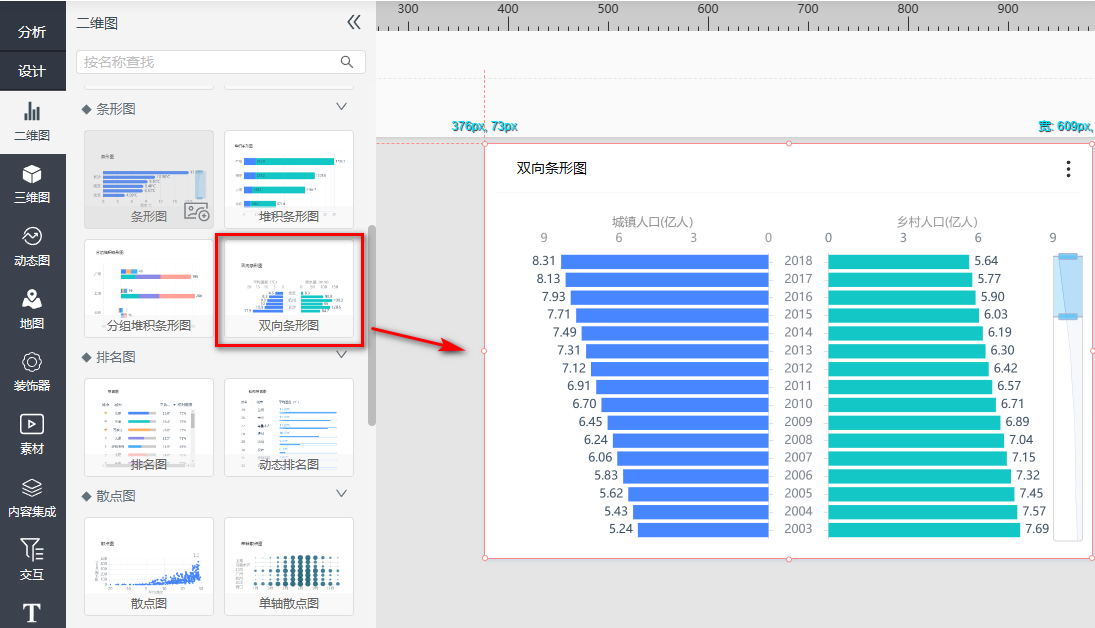
Task: Click the chart's vertical data zoom slider
Action: tap(1068, 288)
